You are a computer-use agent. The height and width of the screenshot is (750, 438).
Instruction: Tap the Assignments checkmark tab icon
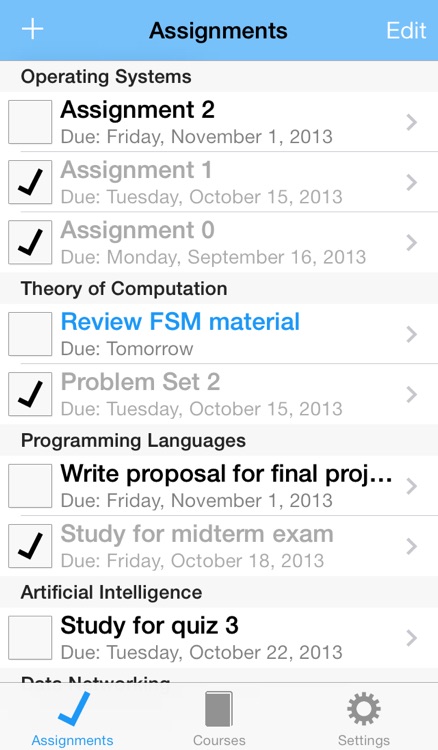click(x=74, y=709)
